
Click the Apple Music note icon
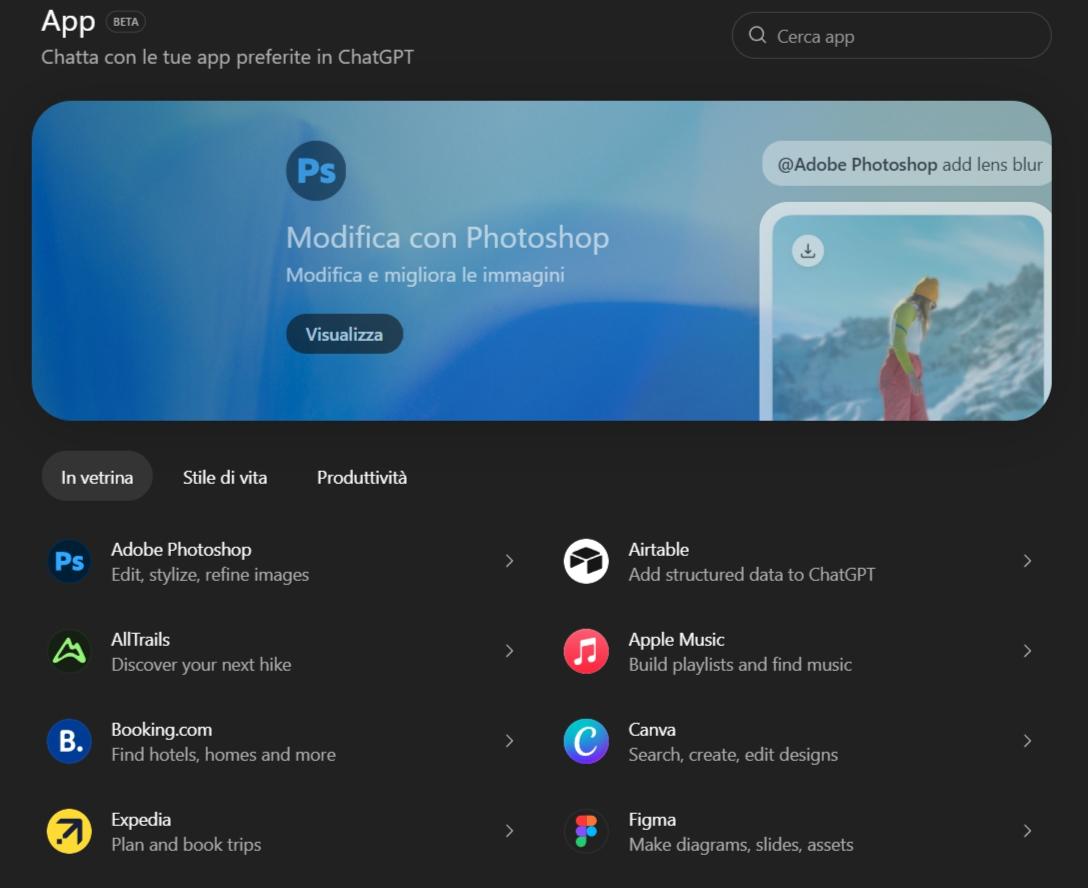click(586, 651)
